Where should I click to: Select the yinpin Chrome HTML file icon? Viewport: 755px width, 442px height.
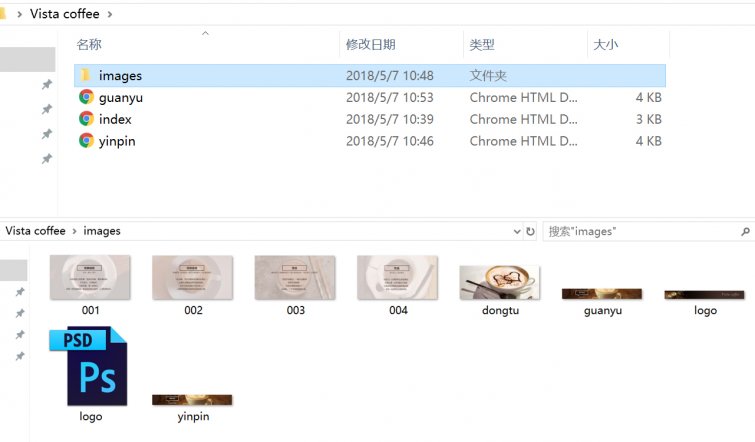coord(86,141)
